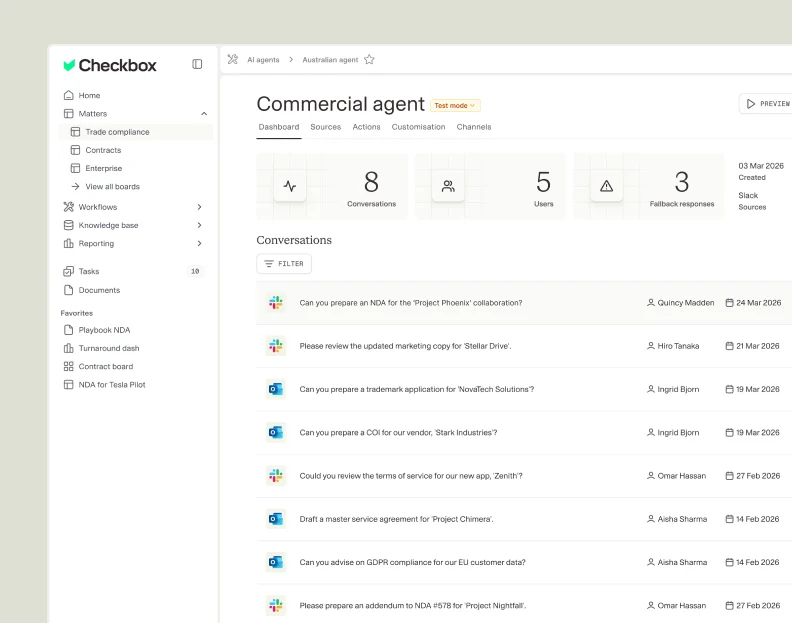Click Slack icon on Stellar Drive row

(x=276, y=346)
